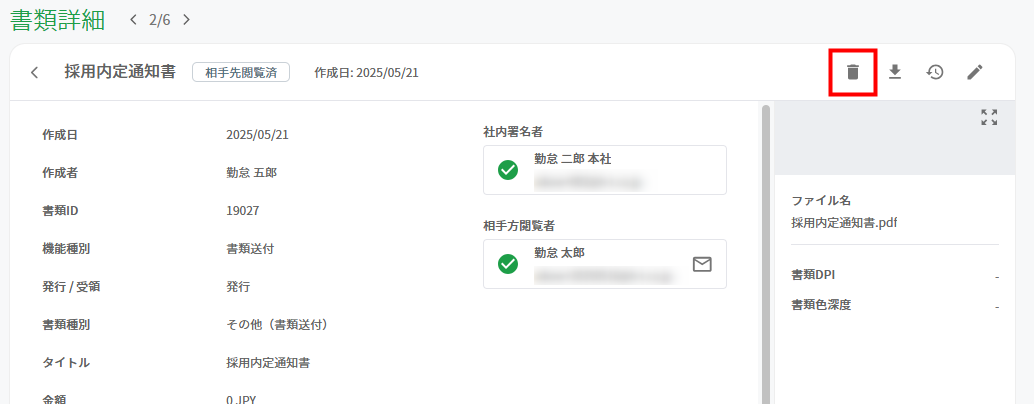This screenshot has width=1034, height=404.
Task: Download the document with the download icon
Action: 894,72
